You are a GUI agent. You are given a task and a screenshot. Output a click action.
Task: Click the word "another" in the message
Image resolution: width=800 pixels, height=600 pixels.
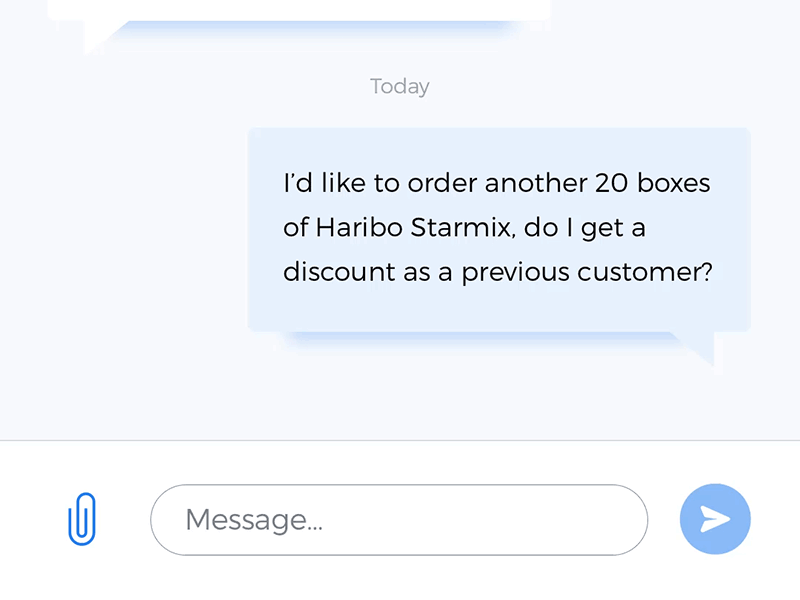[535, 184]
